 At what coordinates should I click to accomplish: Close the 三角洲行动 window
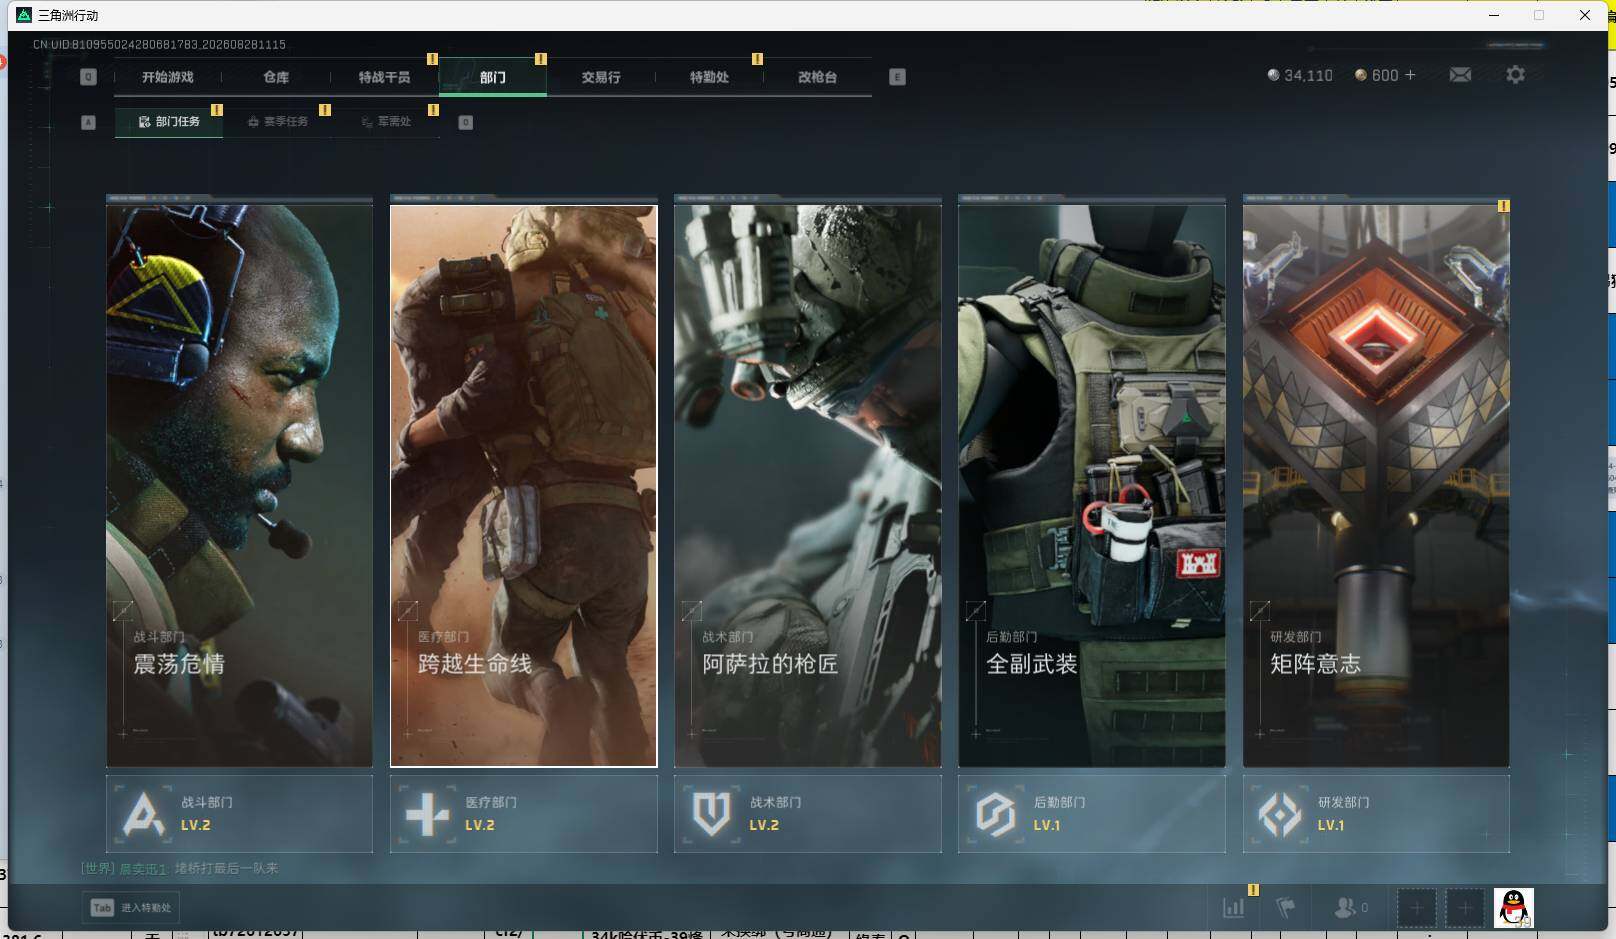pyautogui.click(x=1585, y=15)
